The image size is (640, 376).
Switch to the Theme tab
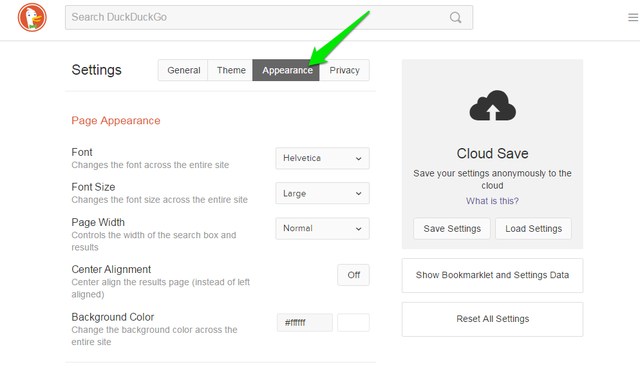[x=231, y=70]
